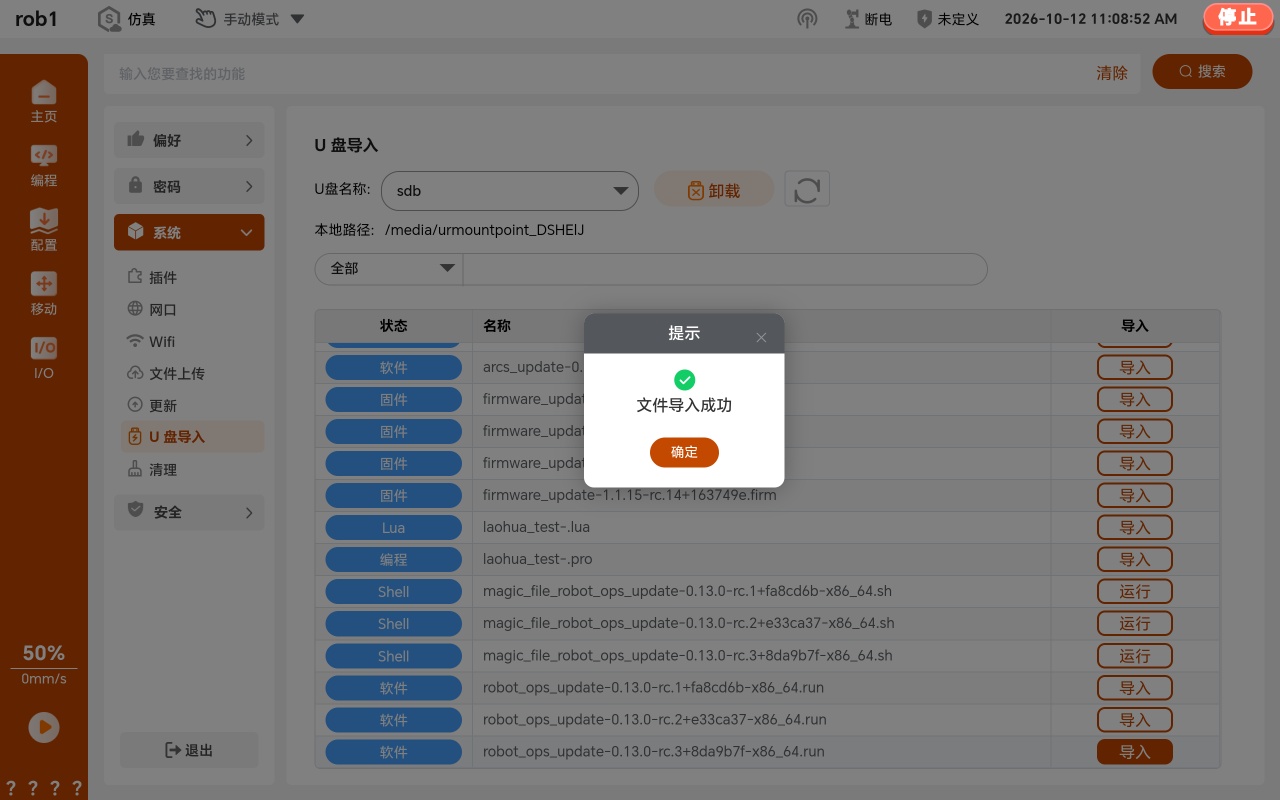The image size is (1280, 800).
Task: Click the wireless signal status icon
Action: (x=807, y=19)
